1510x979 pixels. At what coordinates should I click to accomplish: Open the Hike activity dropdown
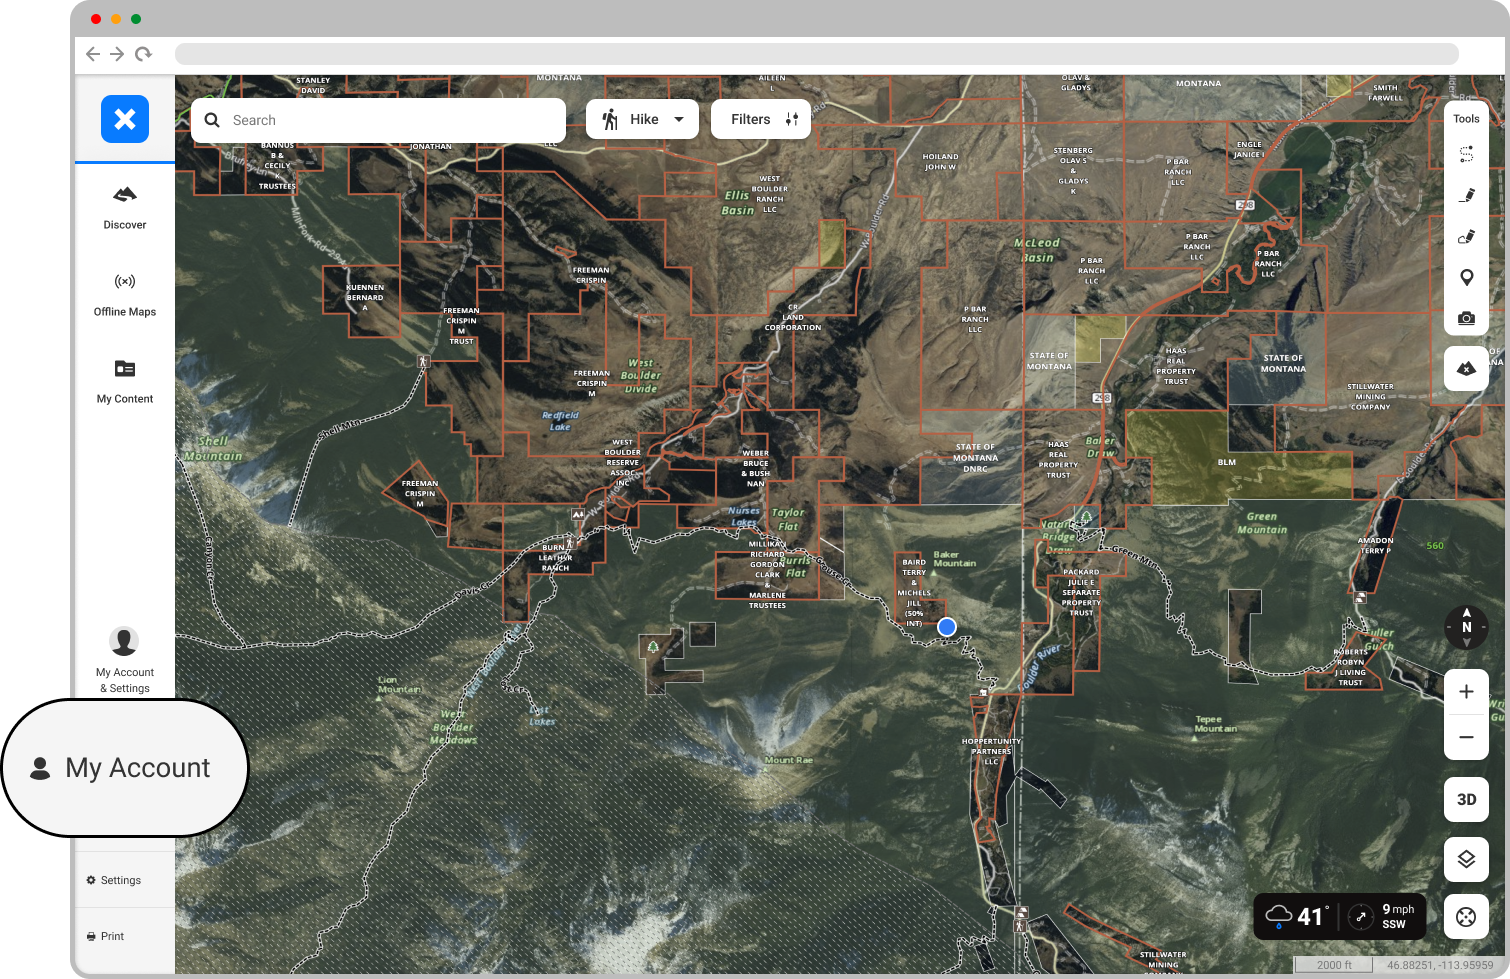642,119
